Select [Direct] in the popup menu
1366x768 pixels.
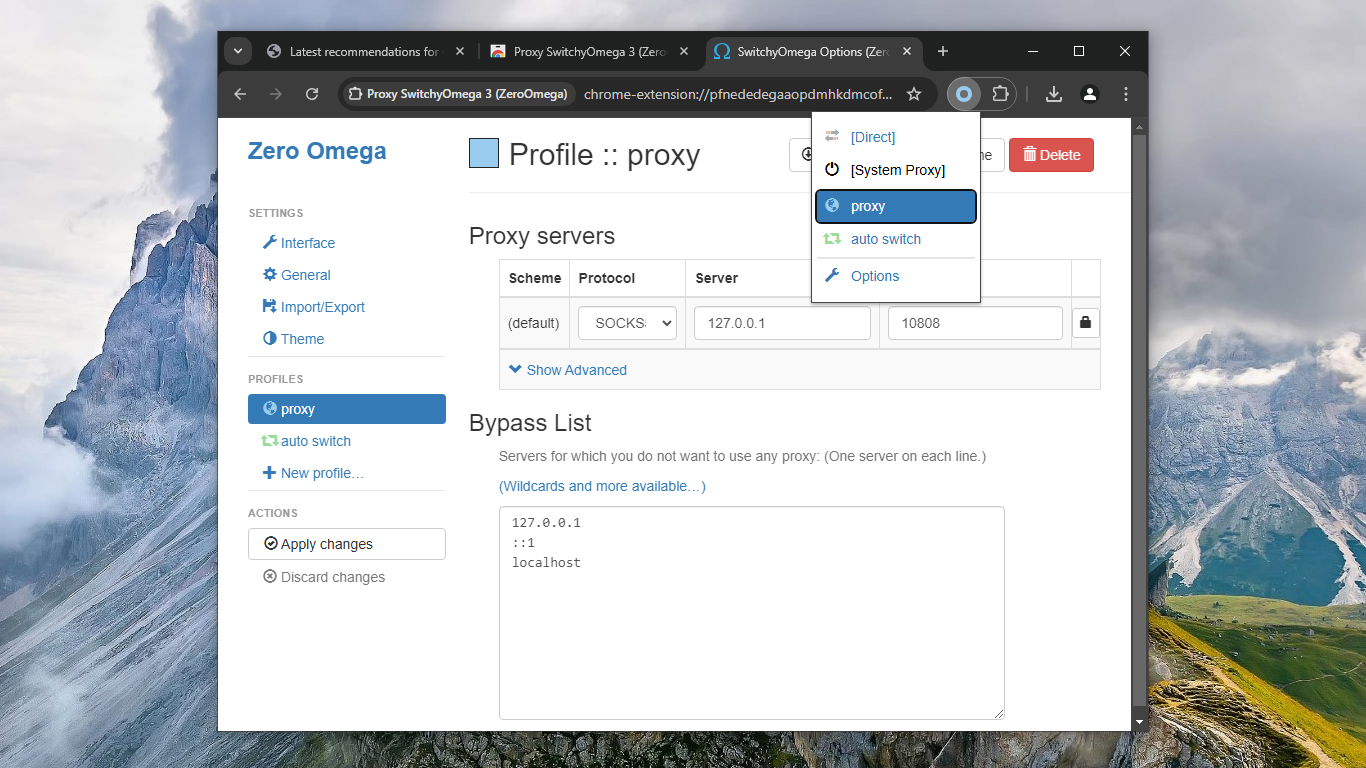(x=896, y=137)
